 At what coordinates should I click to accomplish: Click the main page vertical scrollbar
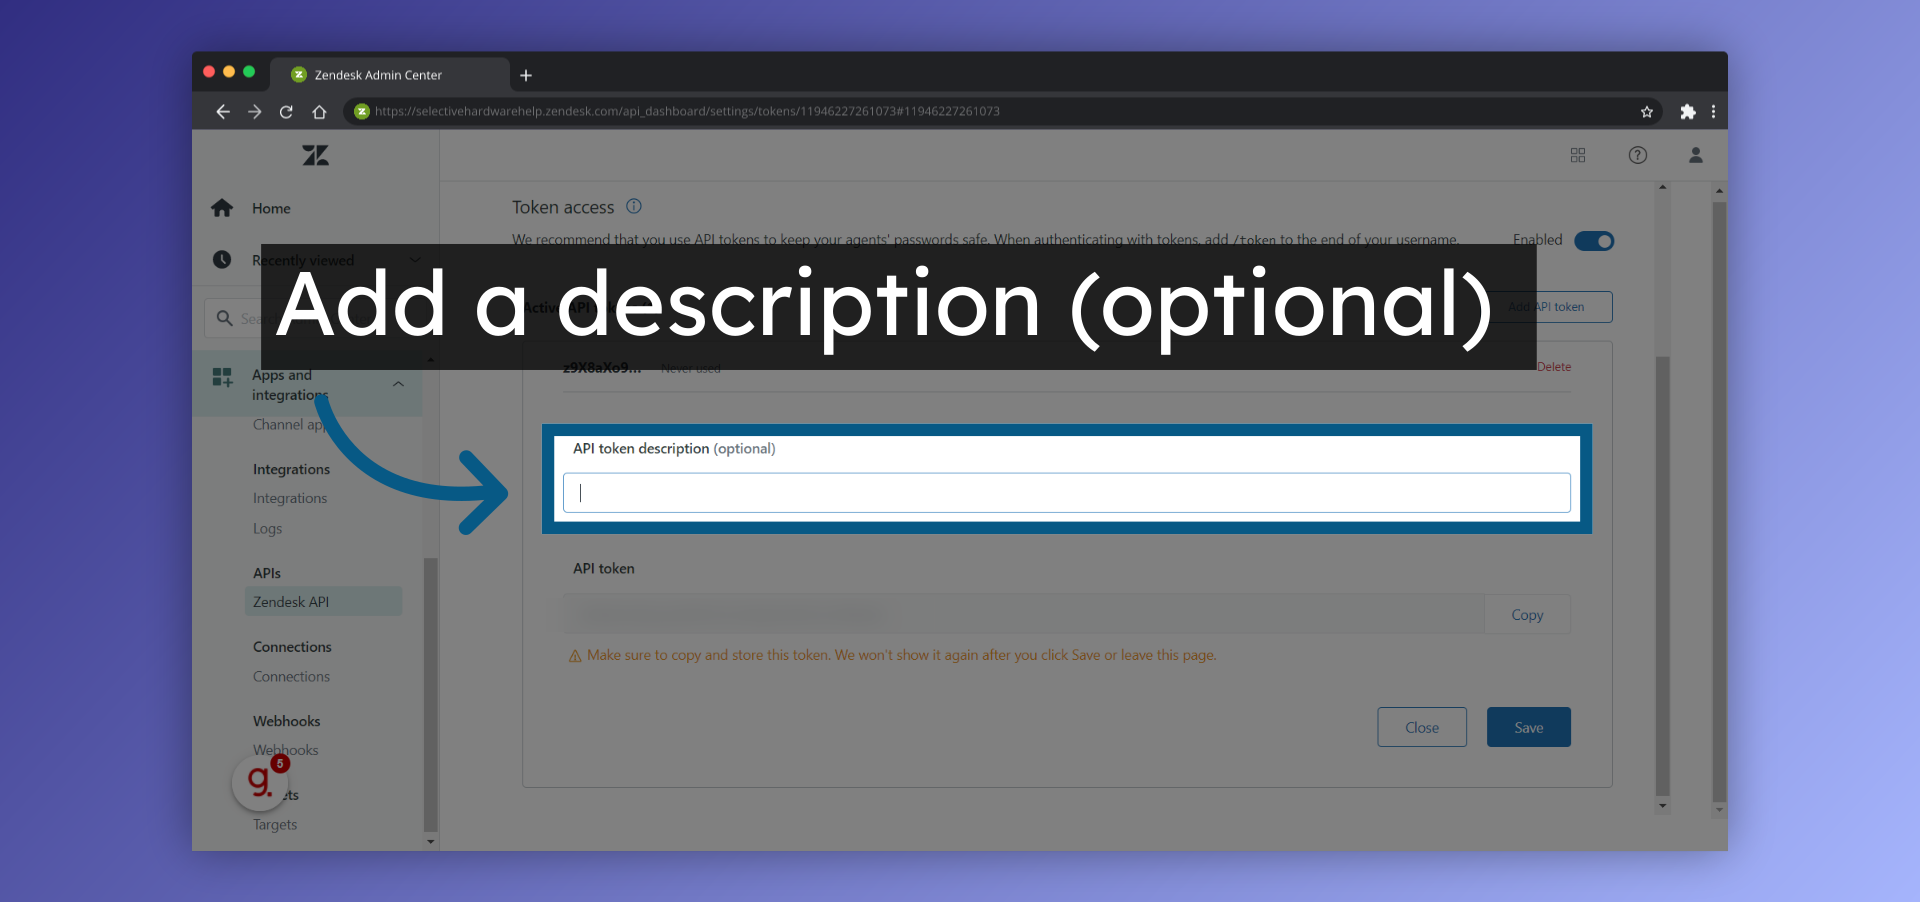[x=1719, y=500]
